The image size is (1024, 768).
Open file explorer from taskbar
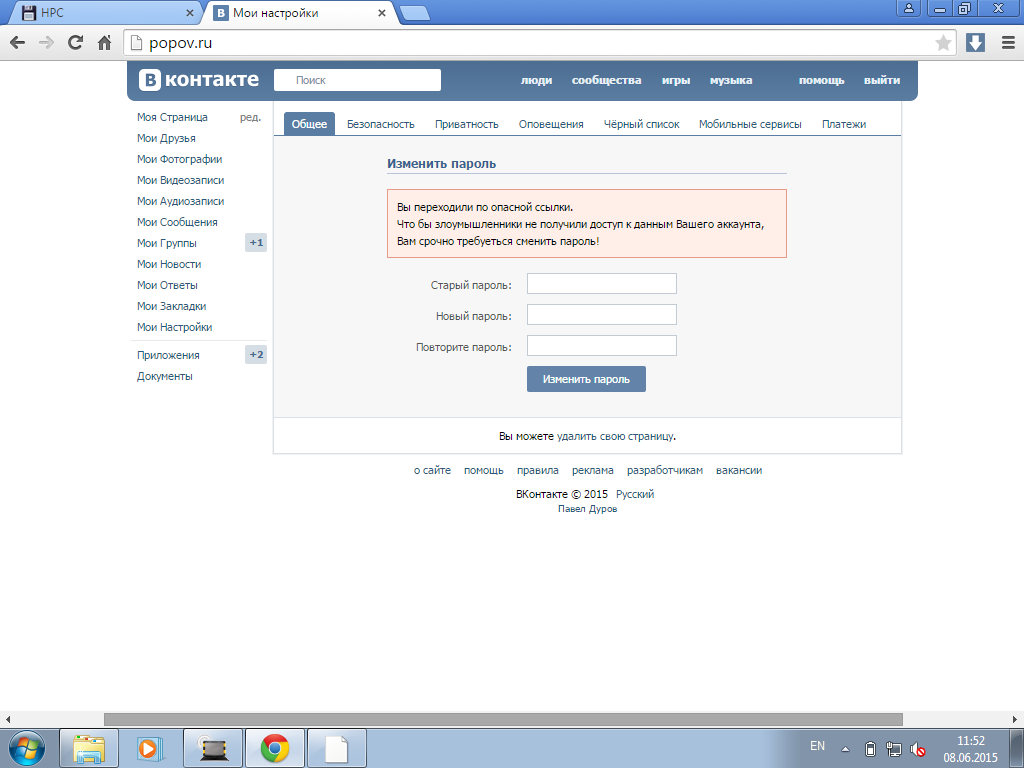[89, 747]
